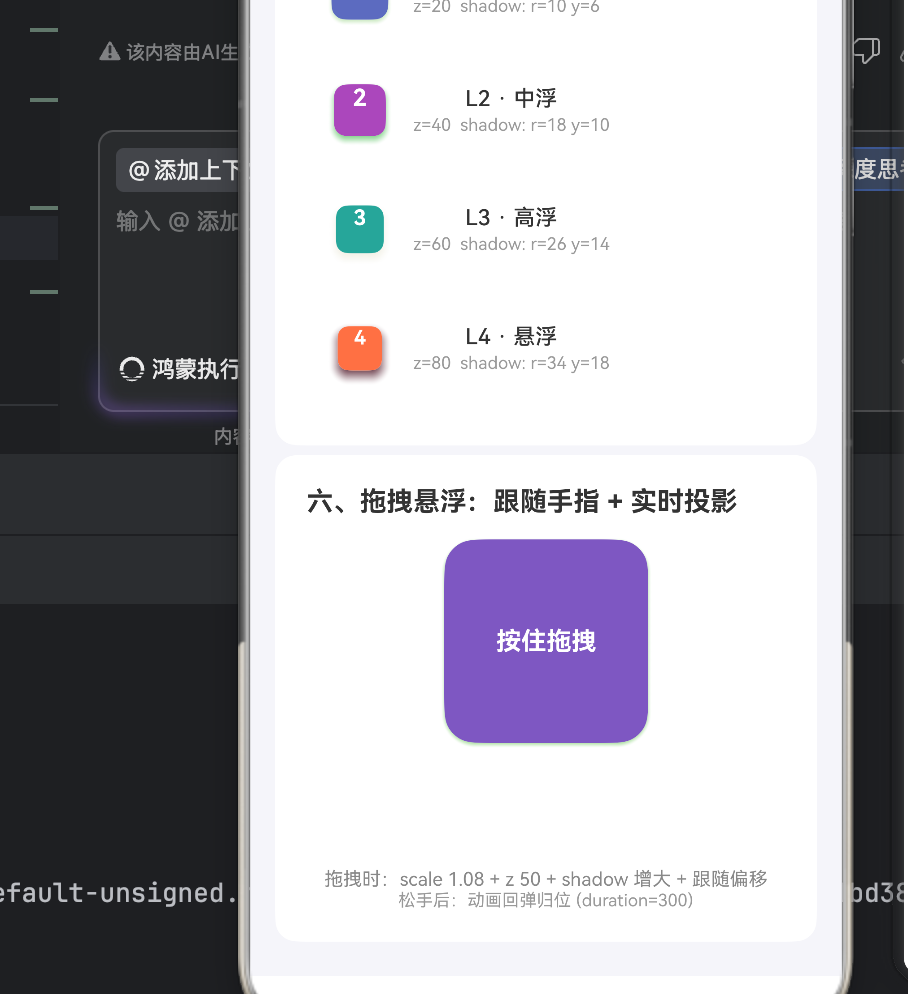Click the L4 · 悬浮 label
The height and width of the screenshot is (994, 908).
tap(511, 337)
